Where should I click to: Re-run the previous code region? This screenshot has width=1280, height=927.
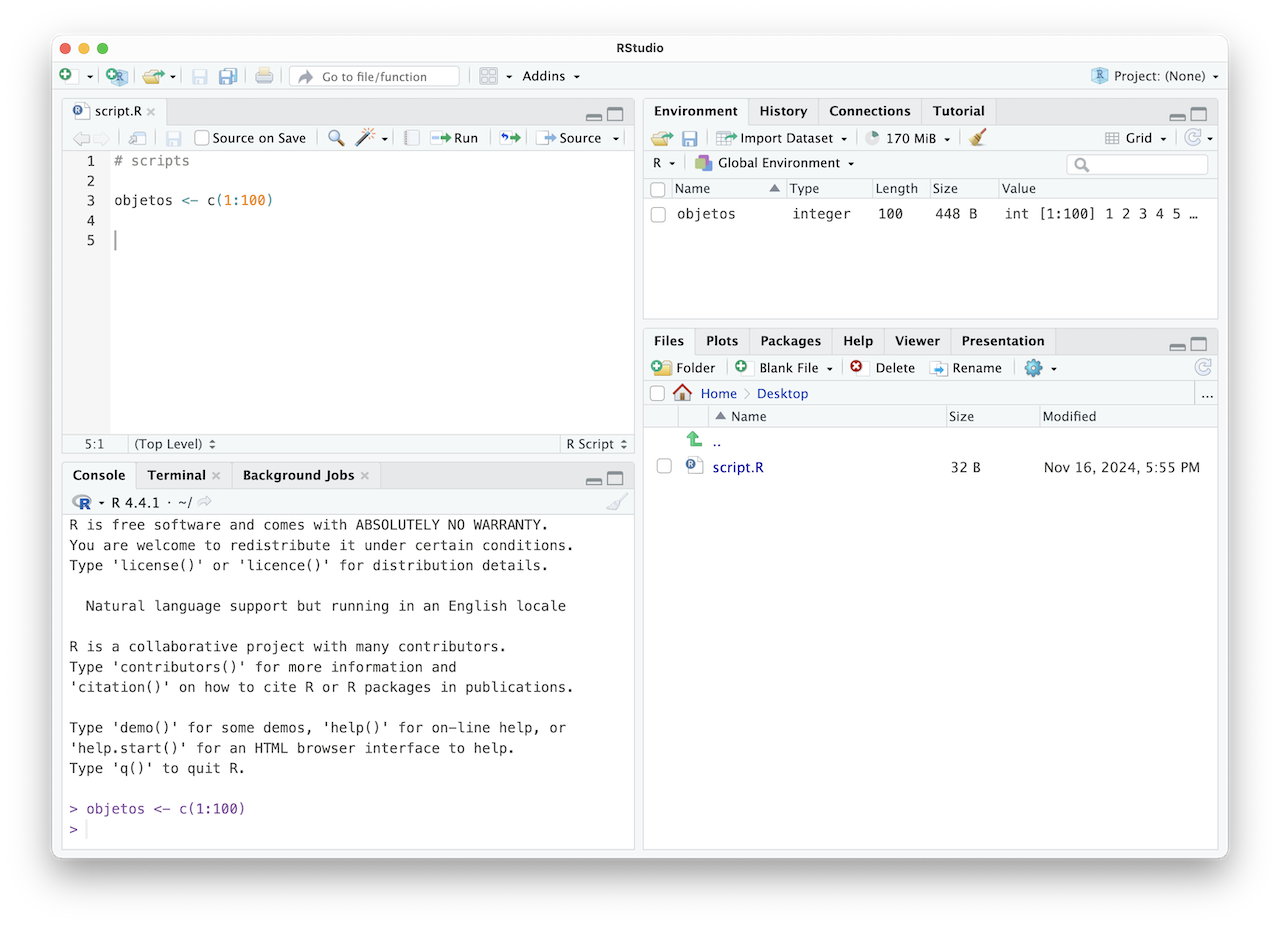point(510,138)
